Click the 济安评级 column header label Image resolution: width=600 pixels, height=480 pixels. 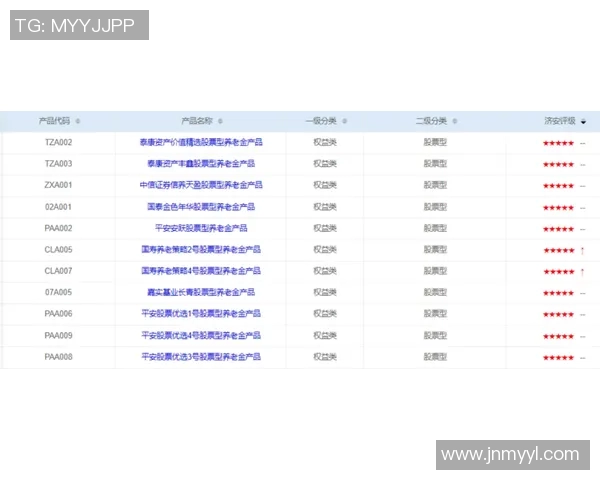coord(560,121)
